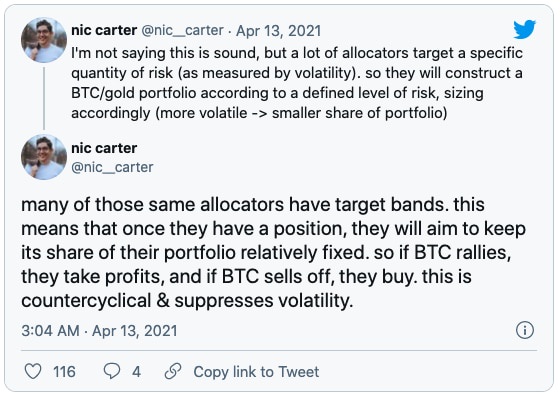Image resolution: width=560 pixels, height=398 pixels.
Task: Select Copy link to Tweet
Action: (256, 372)
